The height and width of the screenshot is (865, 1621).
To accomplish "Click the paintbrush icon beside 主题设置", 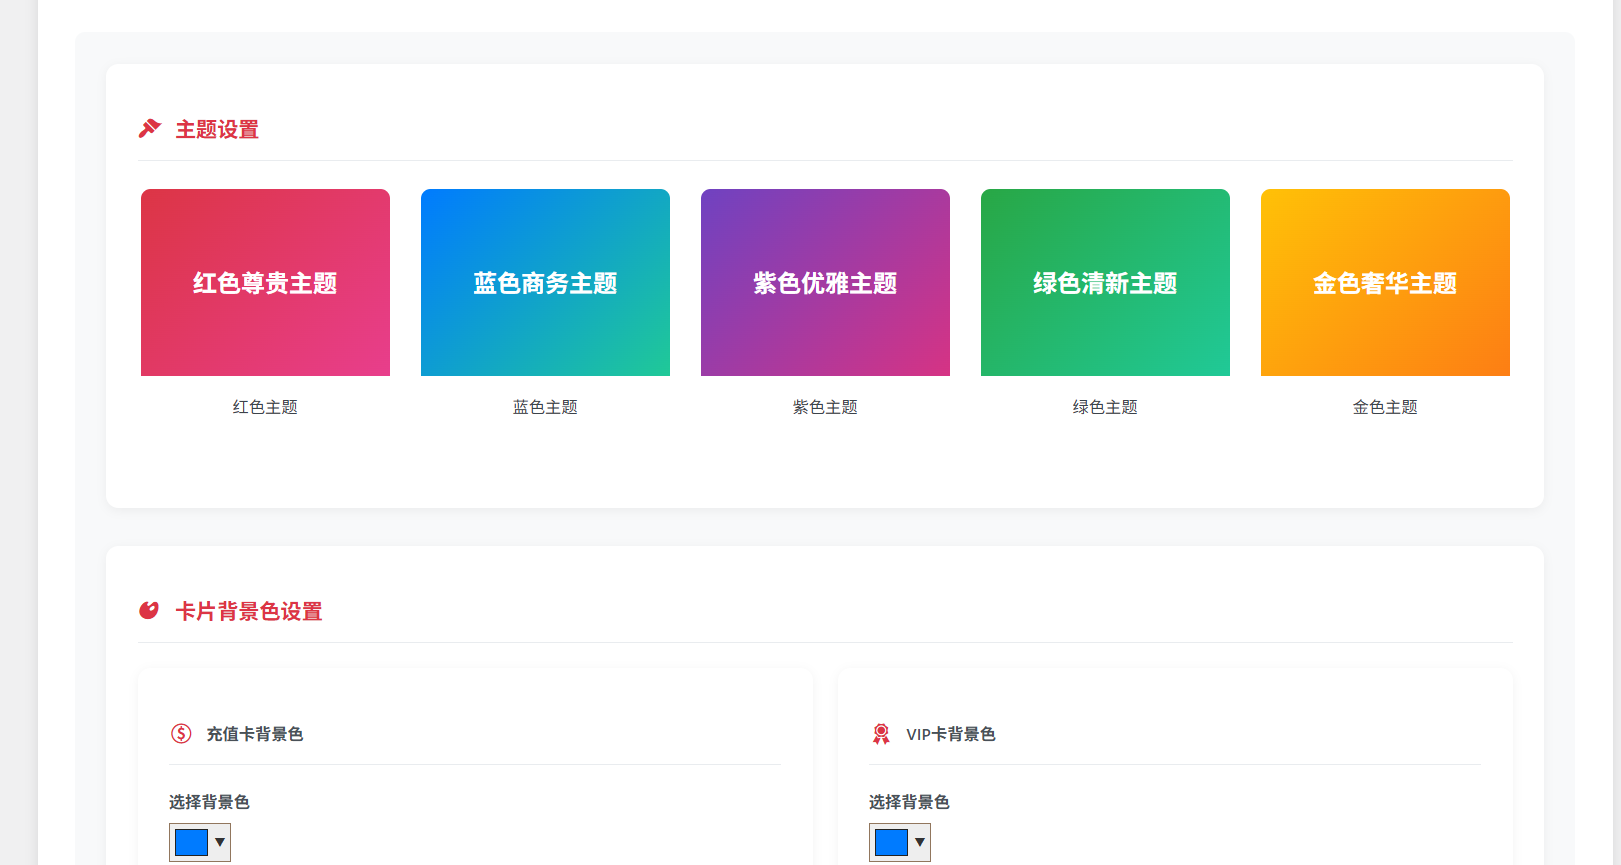I will coord(150,129).
